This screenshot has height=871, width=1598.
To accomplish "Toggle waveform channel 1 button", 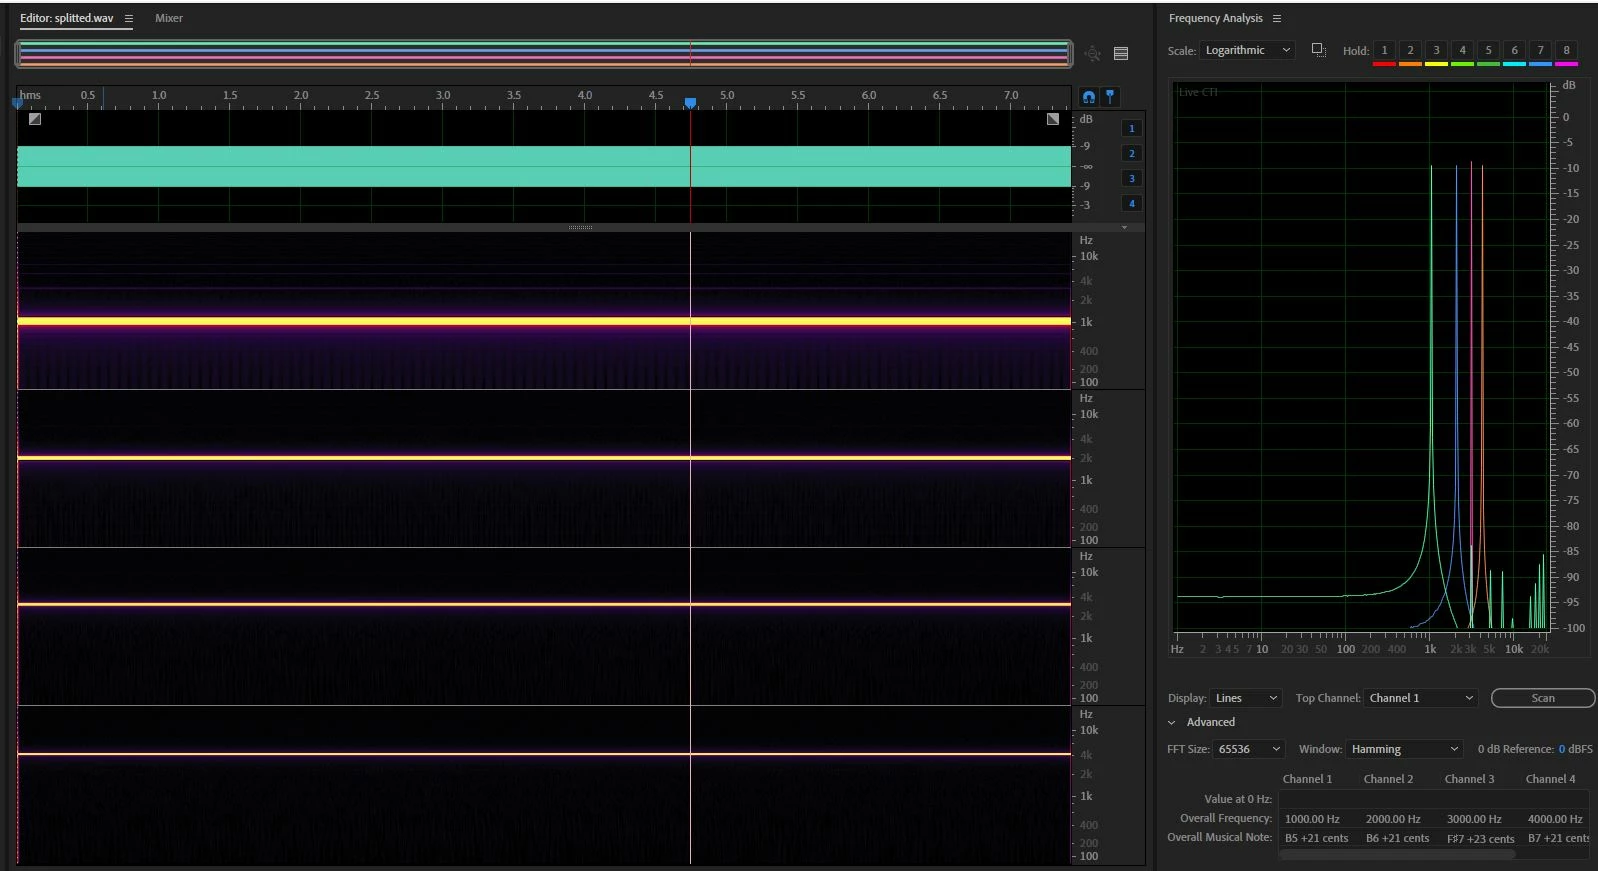I will pyautogui.click(x=1132, y=128).
